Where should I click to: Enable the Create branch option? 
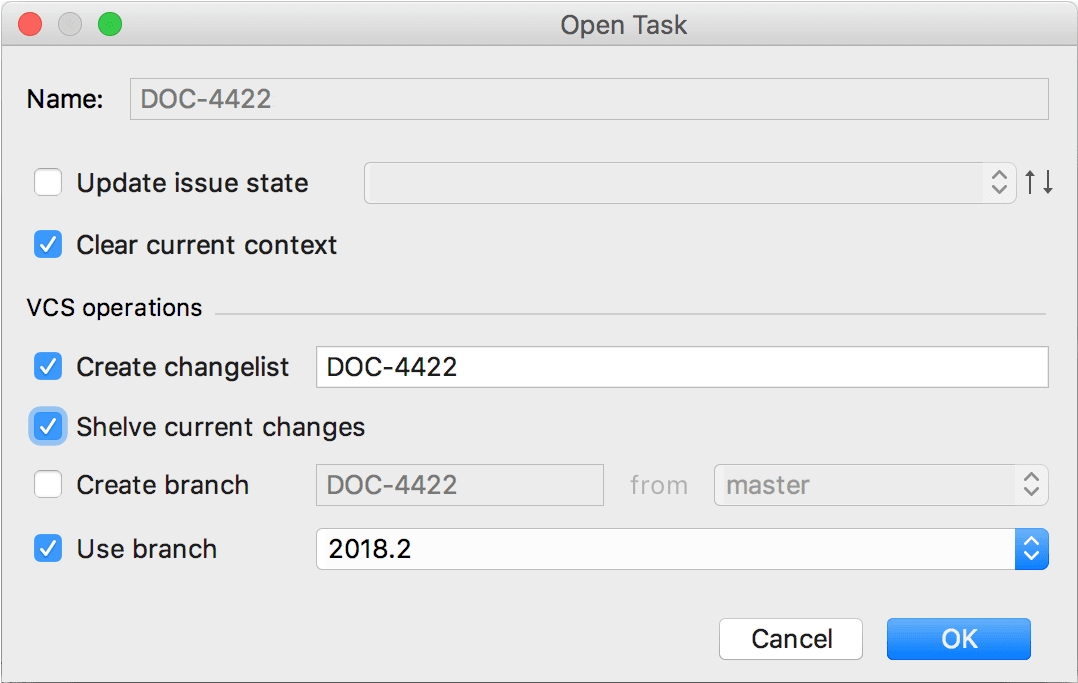48,485
